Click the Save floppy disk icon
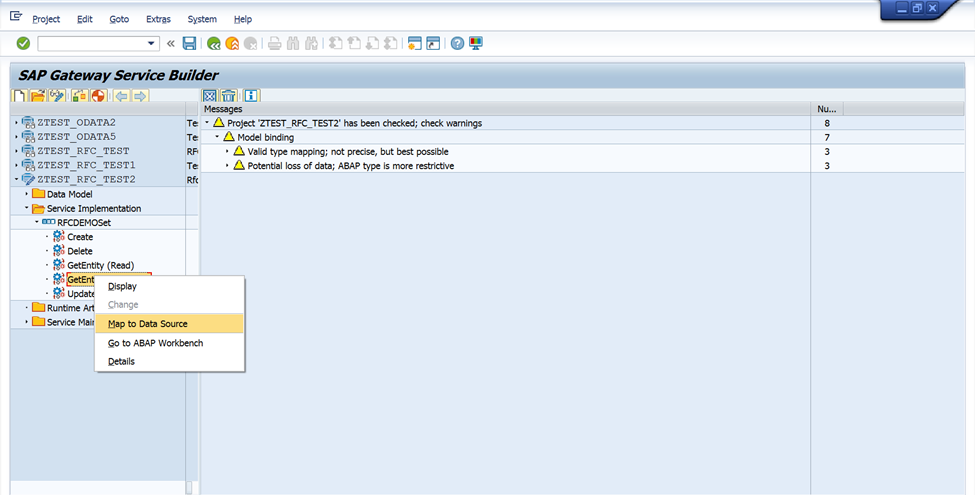This screenshot has width=975, height=495. 190,43
